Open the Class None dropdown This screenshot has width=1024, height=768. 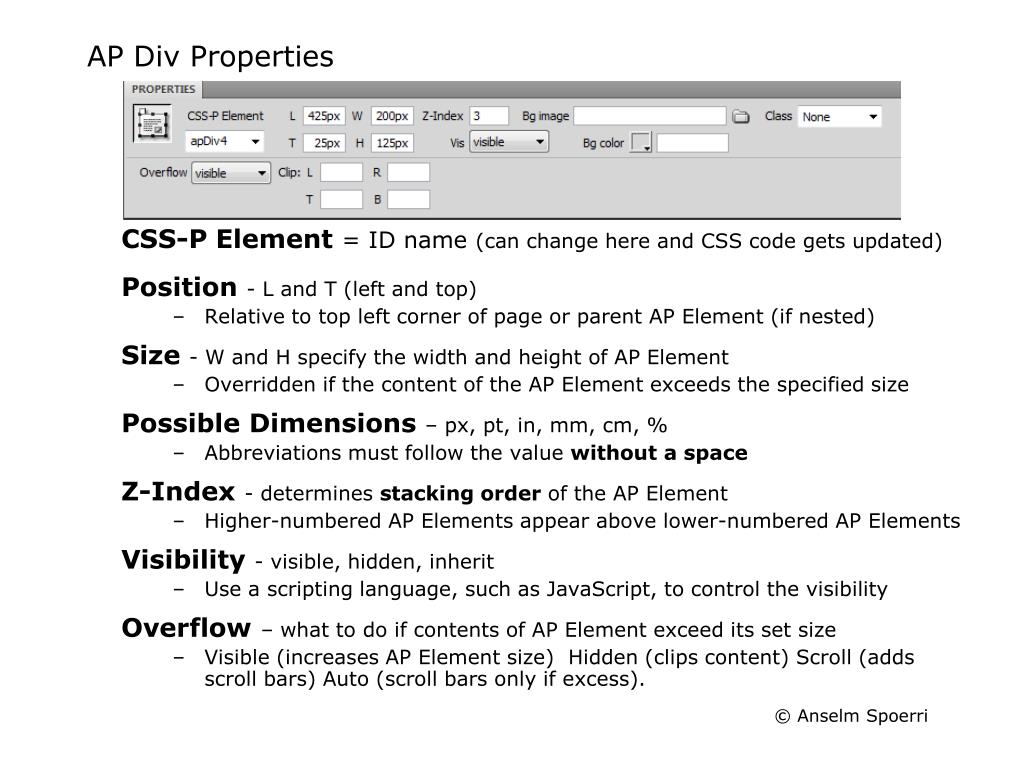[x=839, y=117]
